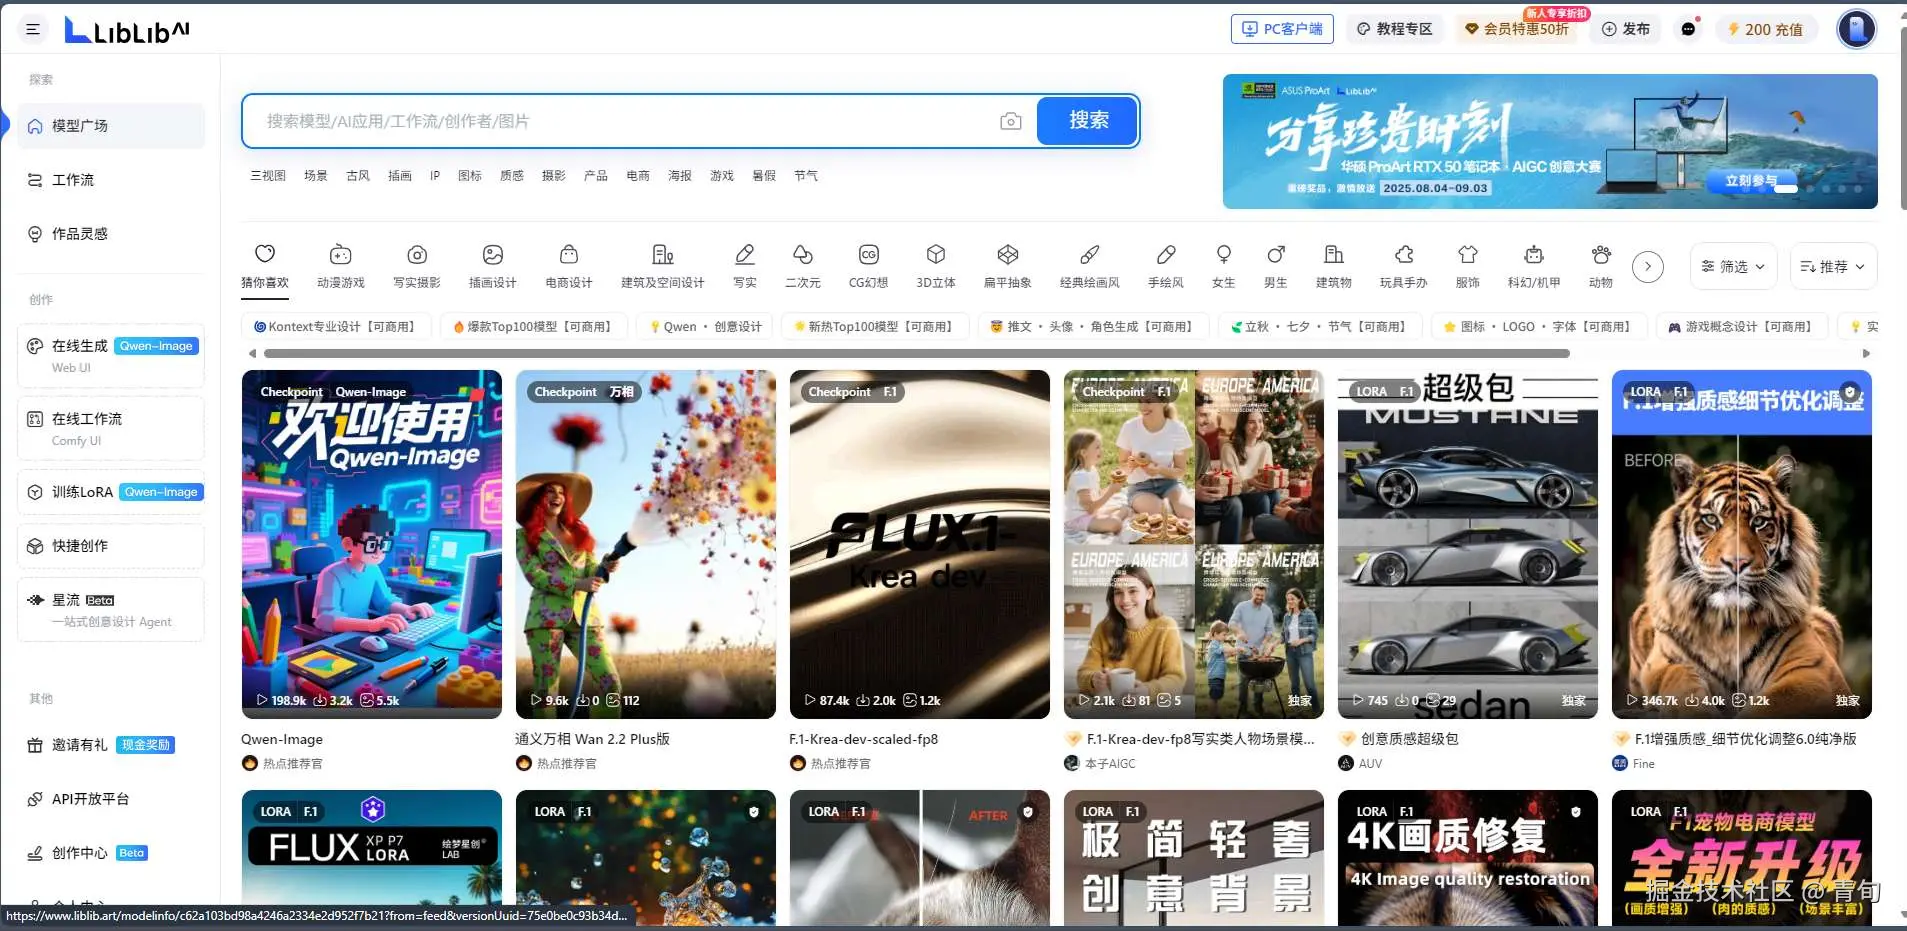The height and width of the screenshot is (931, 1907).
Task: Open the Qwen-Image checkpoint thumbnail
Action: point(372,544)
